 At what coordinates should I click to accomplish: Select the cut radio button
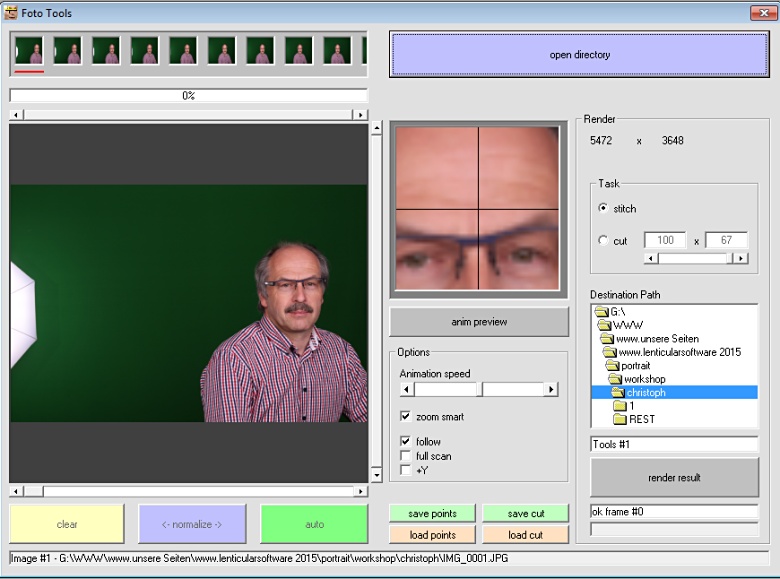coord(602,241)
